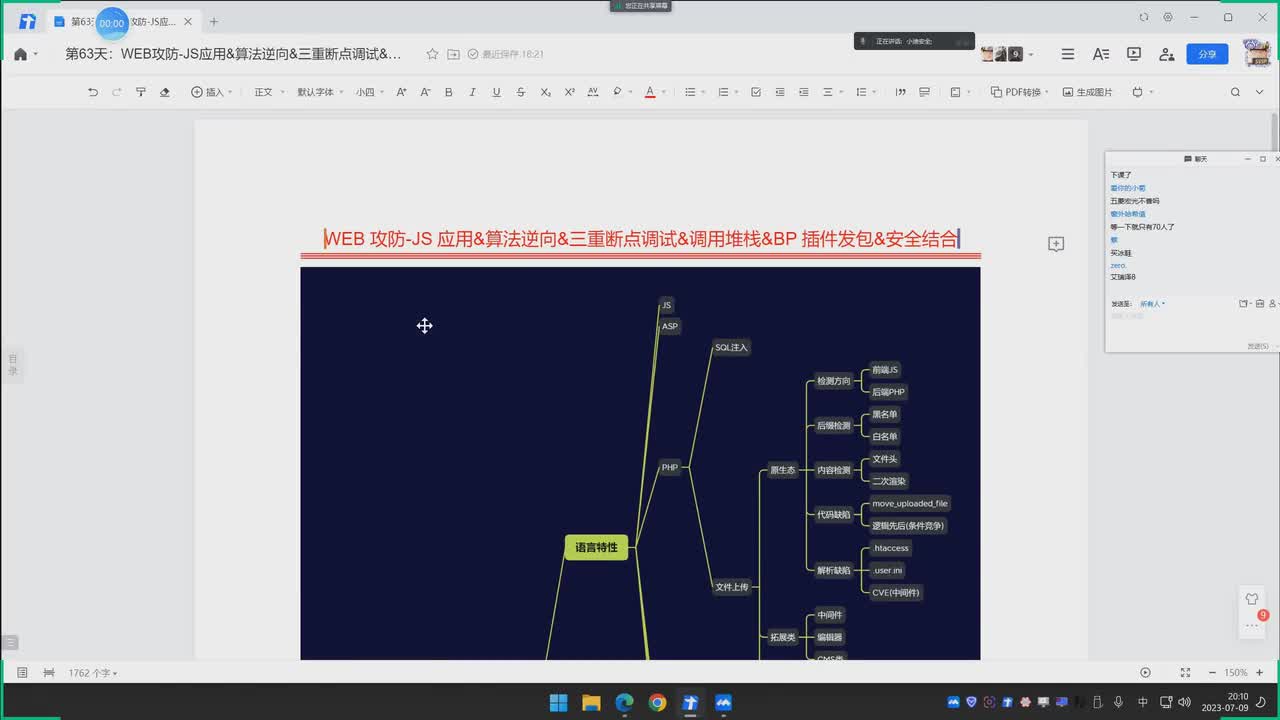Click the chat message input field

(1190, 325)
